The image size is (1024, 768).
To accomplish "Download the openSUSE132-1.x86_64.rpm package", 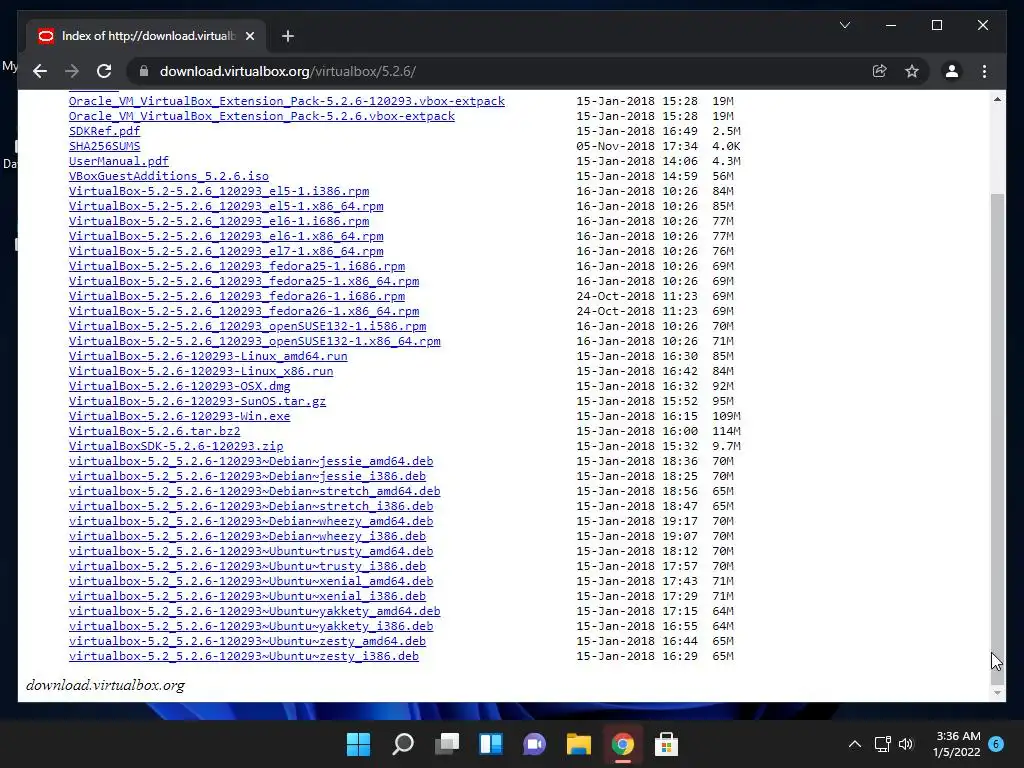I will click(x=255, y=342).
